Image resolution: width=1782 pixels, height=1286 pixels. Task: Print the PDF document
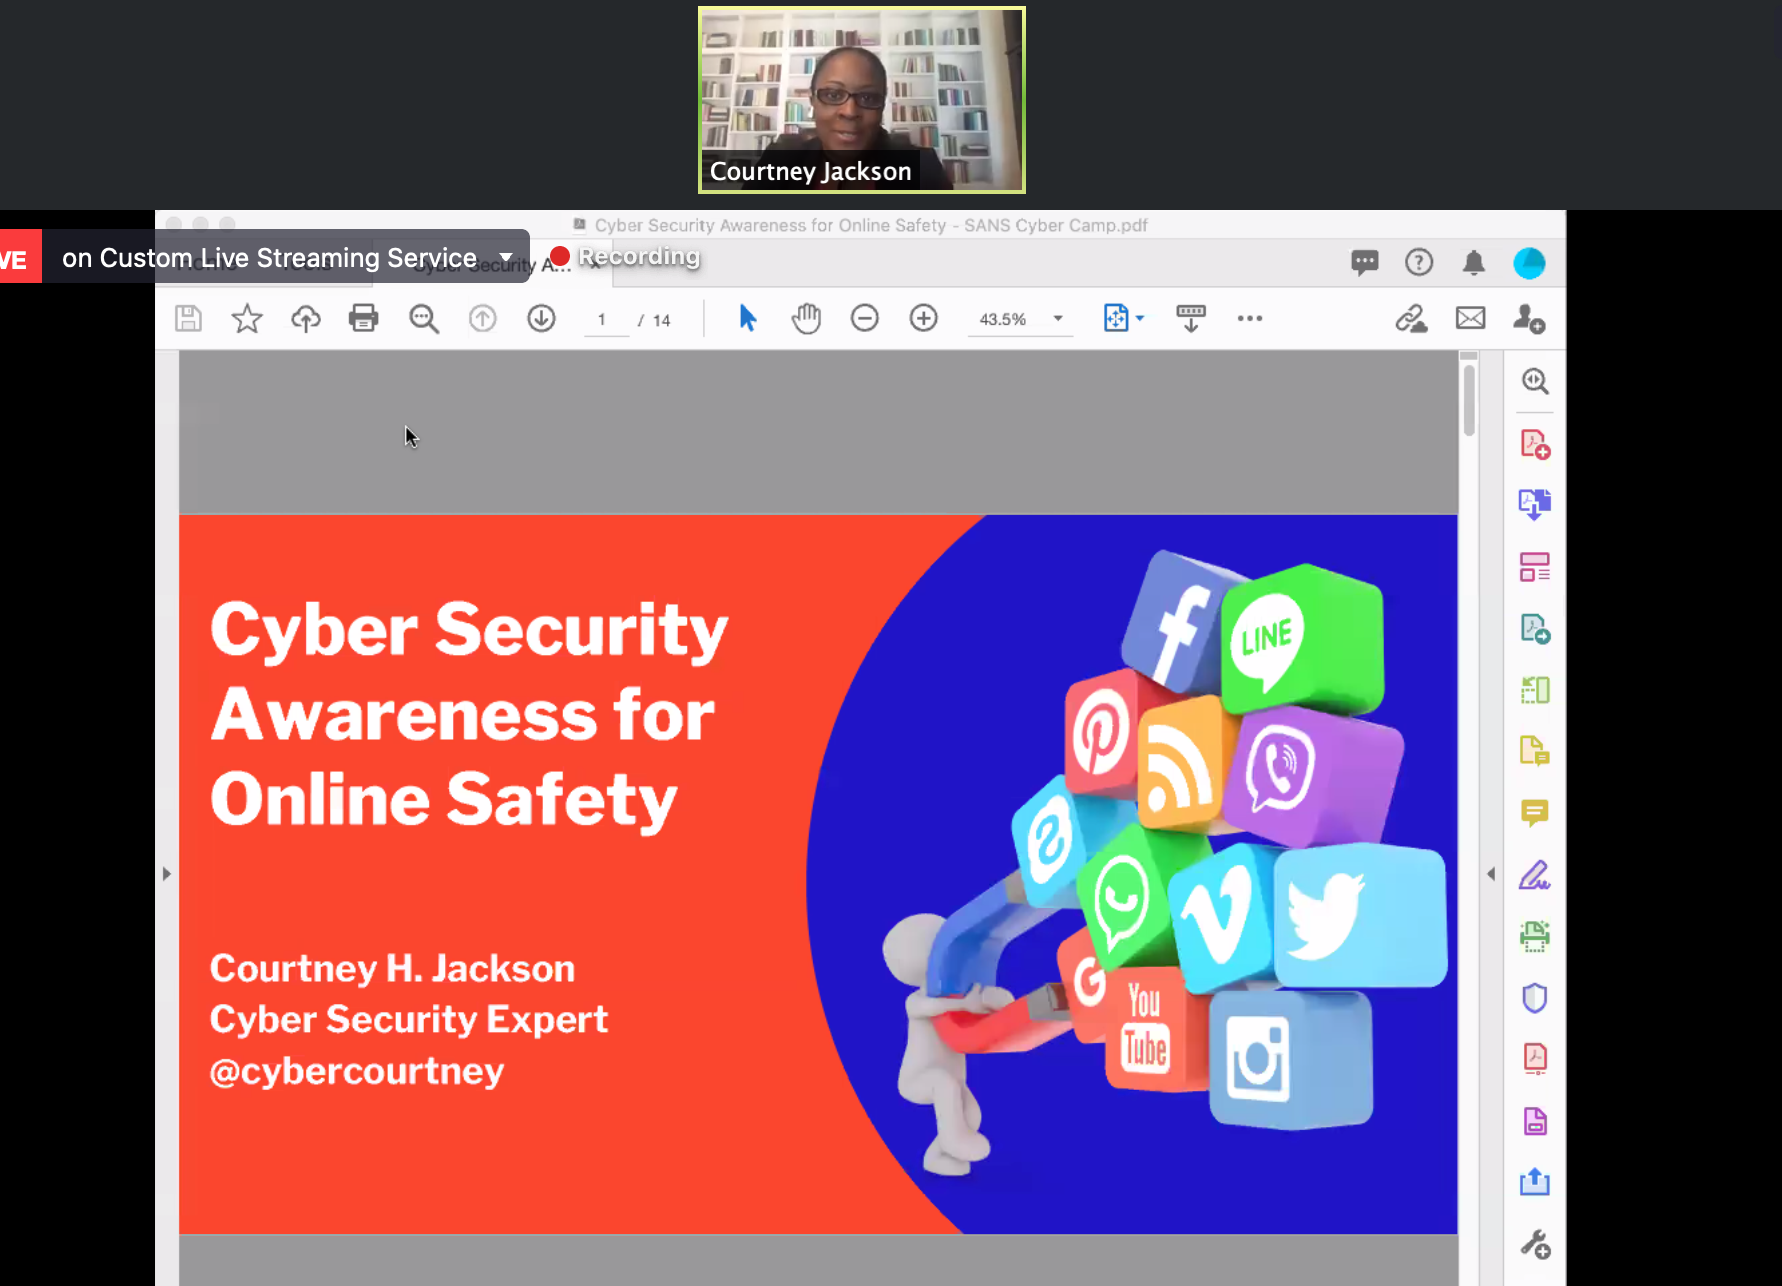[x=364, y=319]
